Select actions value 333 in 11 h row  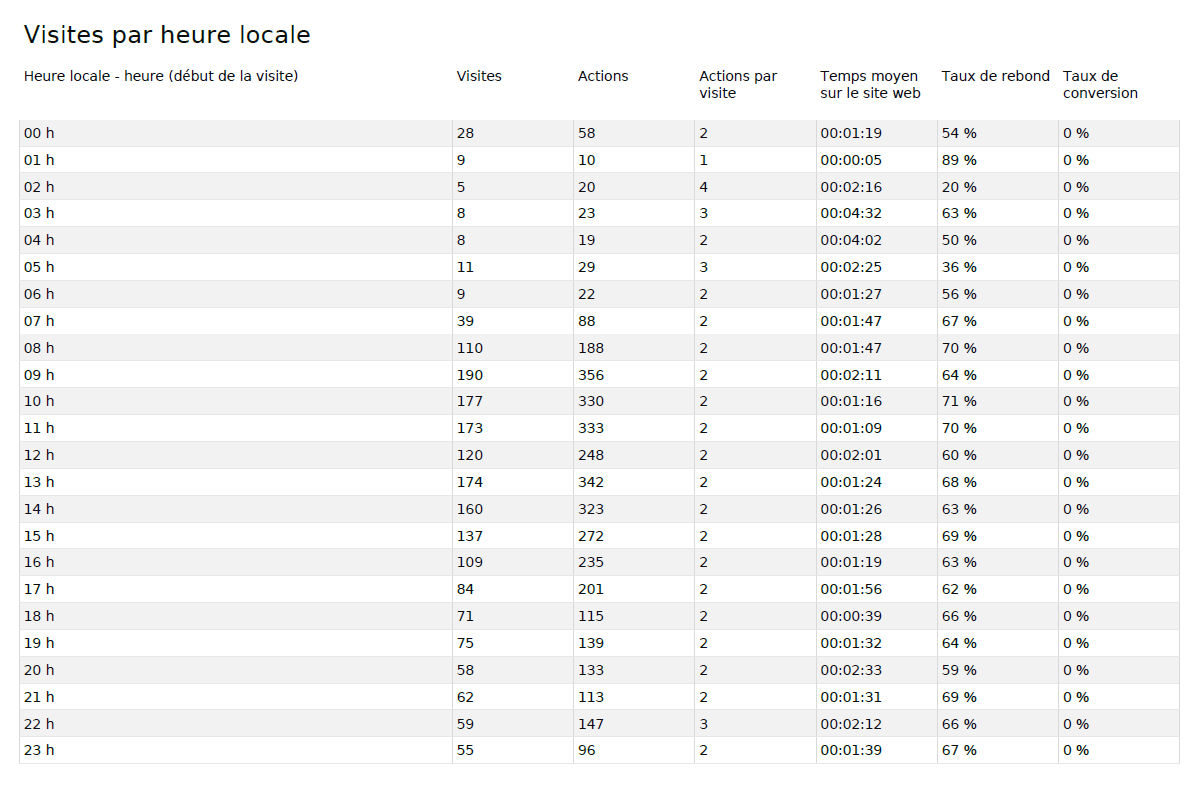click(591, 428)
